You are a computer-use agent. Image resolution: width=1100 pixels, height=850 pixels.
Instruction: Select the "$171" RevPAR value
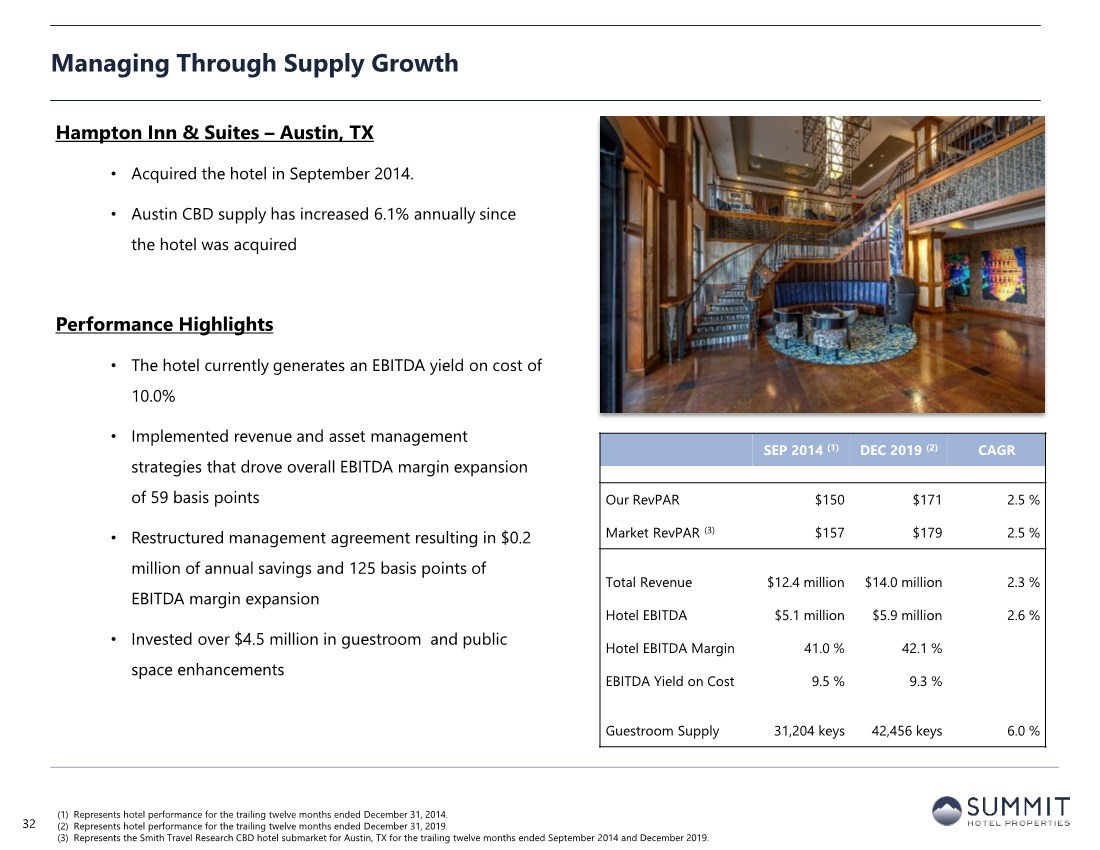(927, 500)
